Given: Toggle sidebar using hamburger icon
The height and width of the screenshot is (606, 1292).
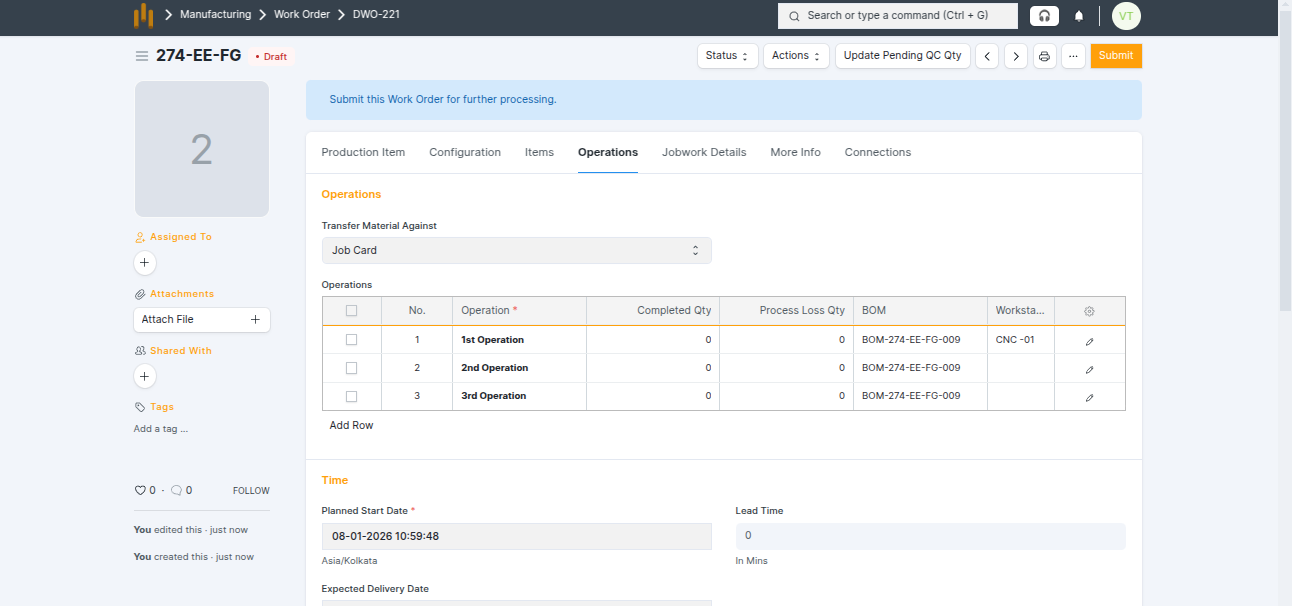Looking at the screenshot, I should click(x=142, y=56).
